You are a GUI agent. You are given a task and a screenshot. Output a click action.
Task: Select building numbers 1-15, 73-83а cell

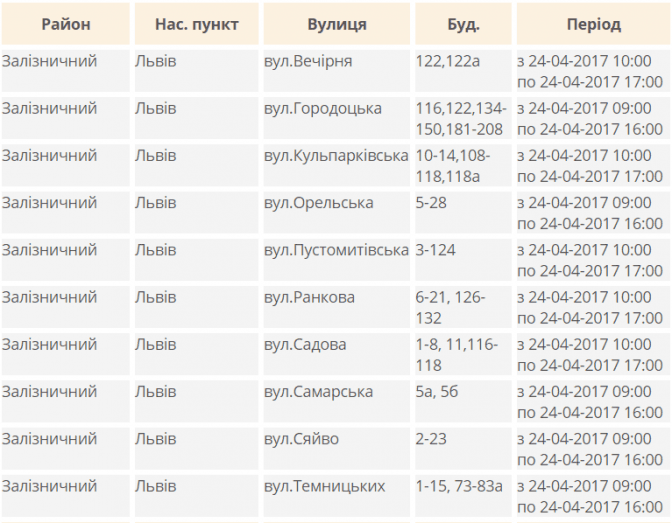(x=459, y=486)
